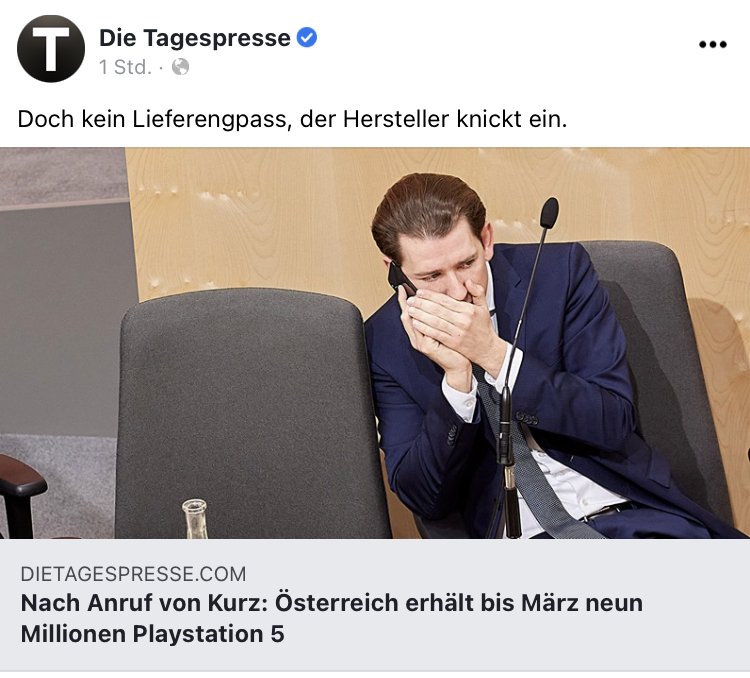Click the glass bottle in the photo

coord(195,519)
